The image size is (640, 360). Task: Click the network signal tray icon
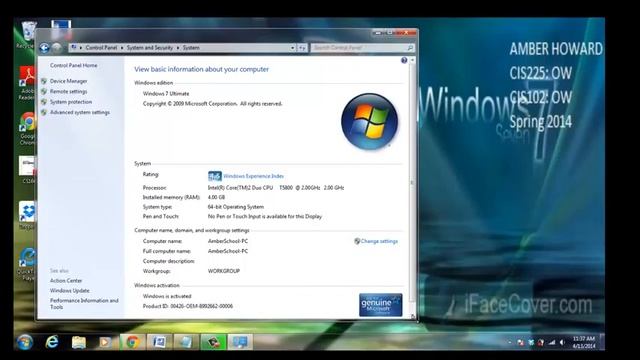click(x=552, y=342)
